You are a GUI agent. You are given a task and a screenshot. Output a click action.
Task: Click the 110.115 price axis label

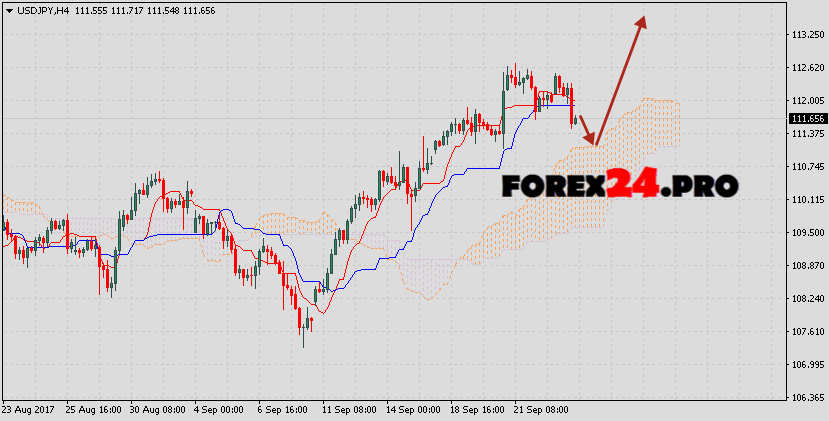click(x=804, y=200)
